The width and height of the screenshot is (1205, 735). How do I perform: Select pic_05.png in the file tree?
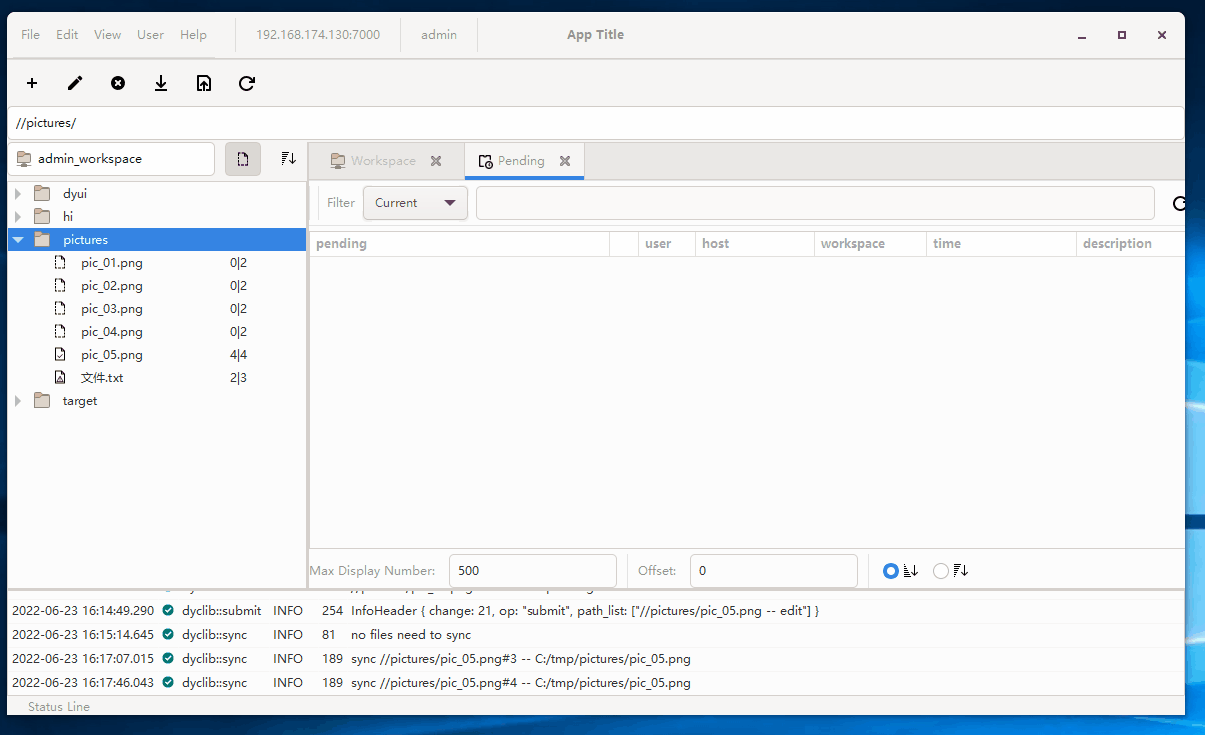point(111,355)
